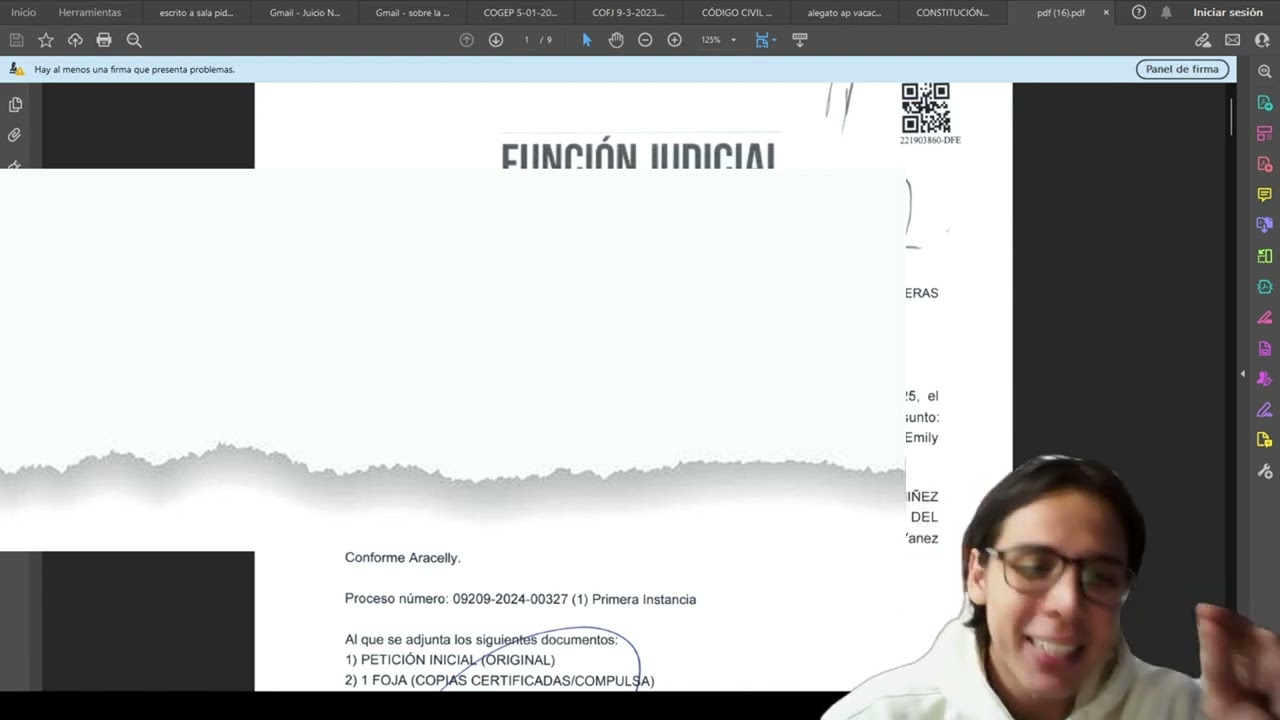Click '1) PETICIÓN INICIAL (ORIGINAL)' line

point(450,660)
